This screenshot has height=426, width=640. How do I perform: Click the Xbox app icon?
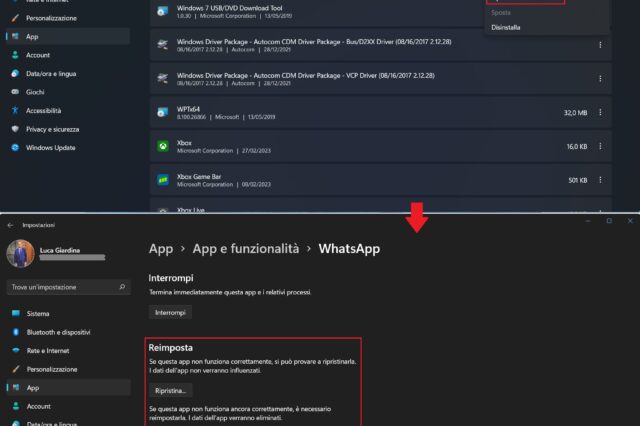tap(162, 146)
